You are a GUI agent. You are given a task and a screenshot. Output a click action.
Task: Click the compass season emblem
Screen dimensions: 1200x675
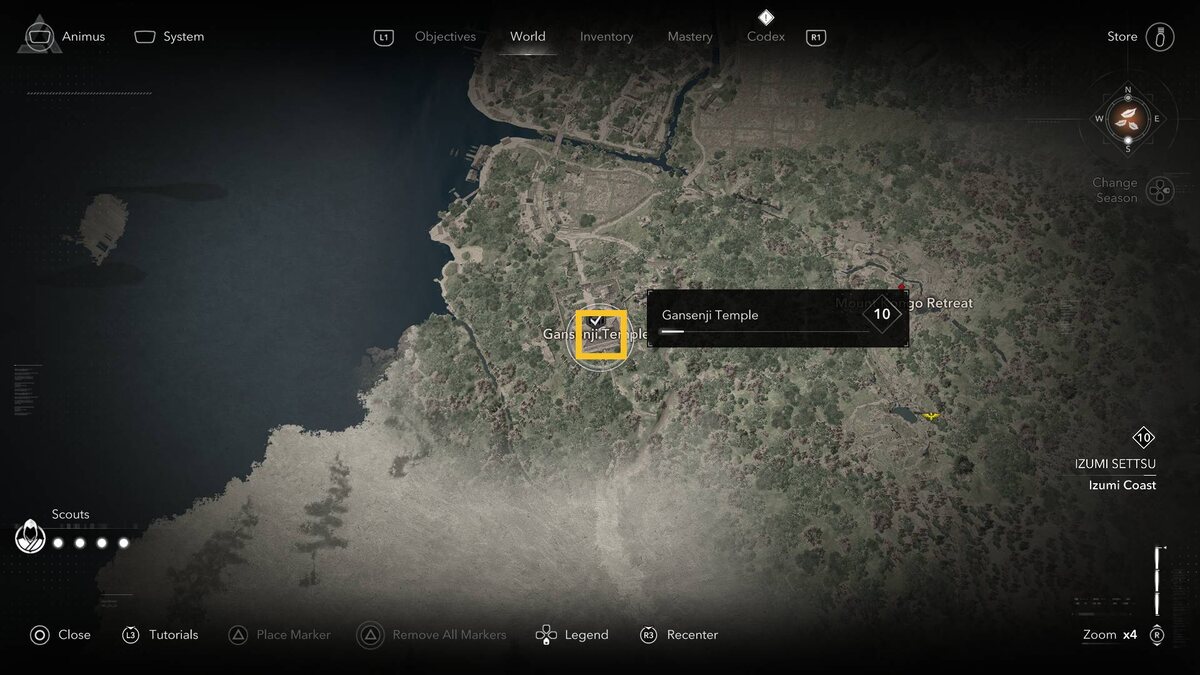coord(1128,119)
